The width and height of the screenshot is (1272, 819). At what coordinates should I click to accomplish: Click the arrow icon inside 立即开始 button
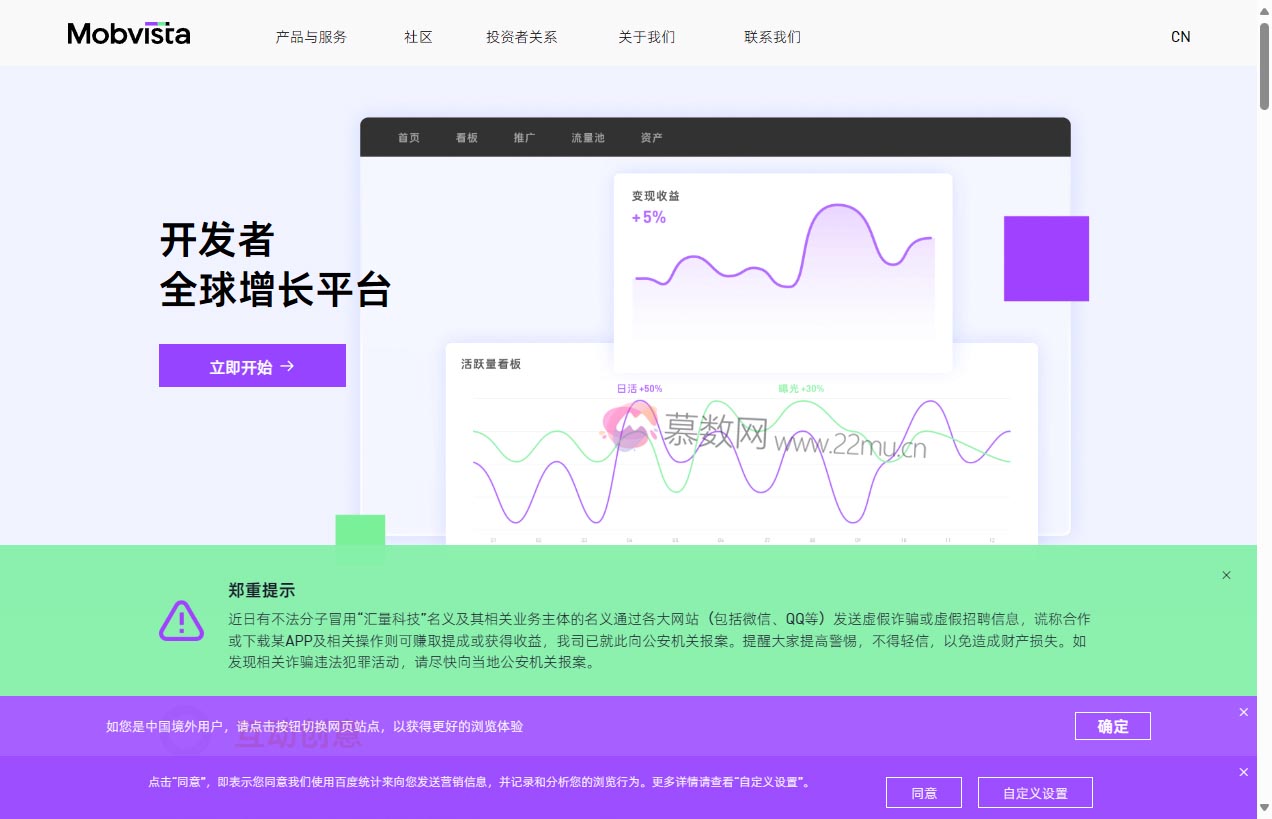(287, 366)
